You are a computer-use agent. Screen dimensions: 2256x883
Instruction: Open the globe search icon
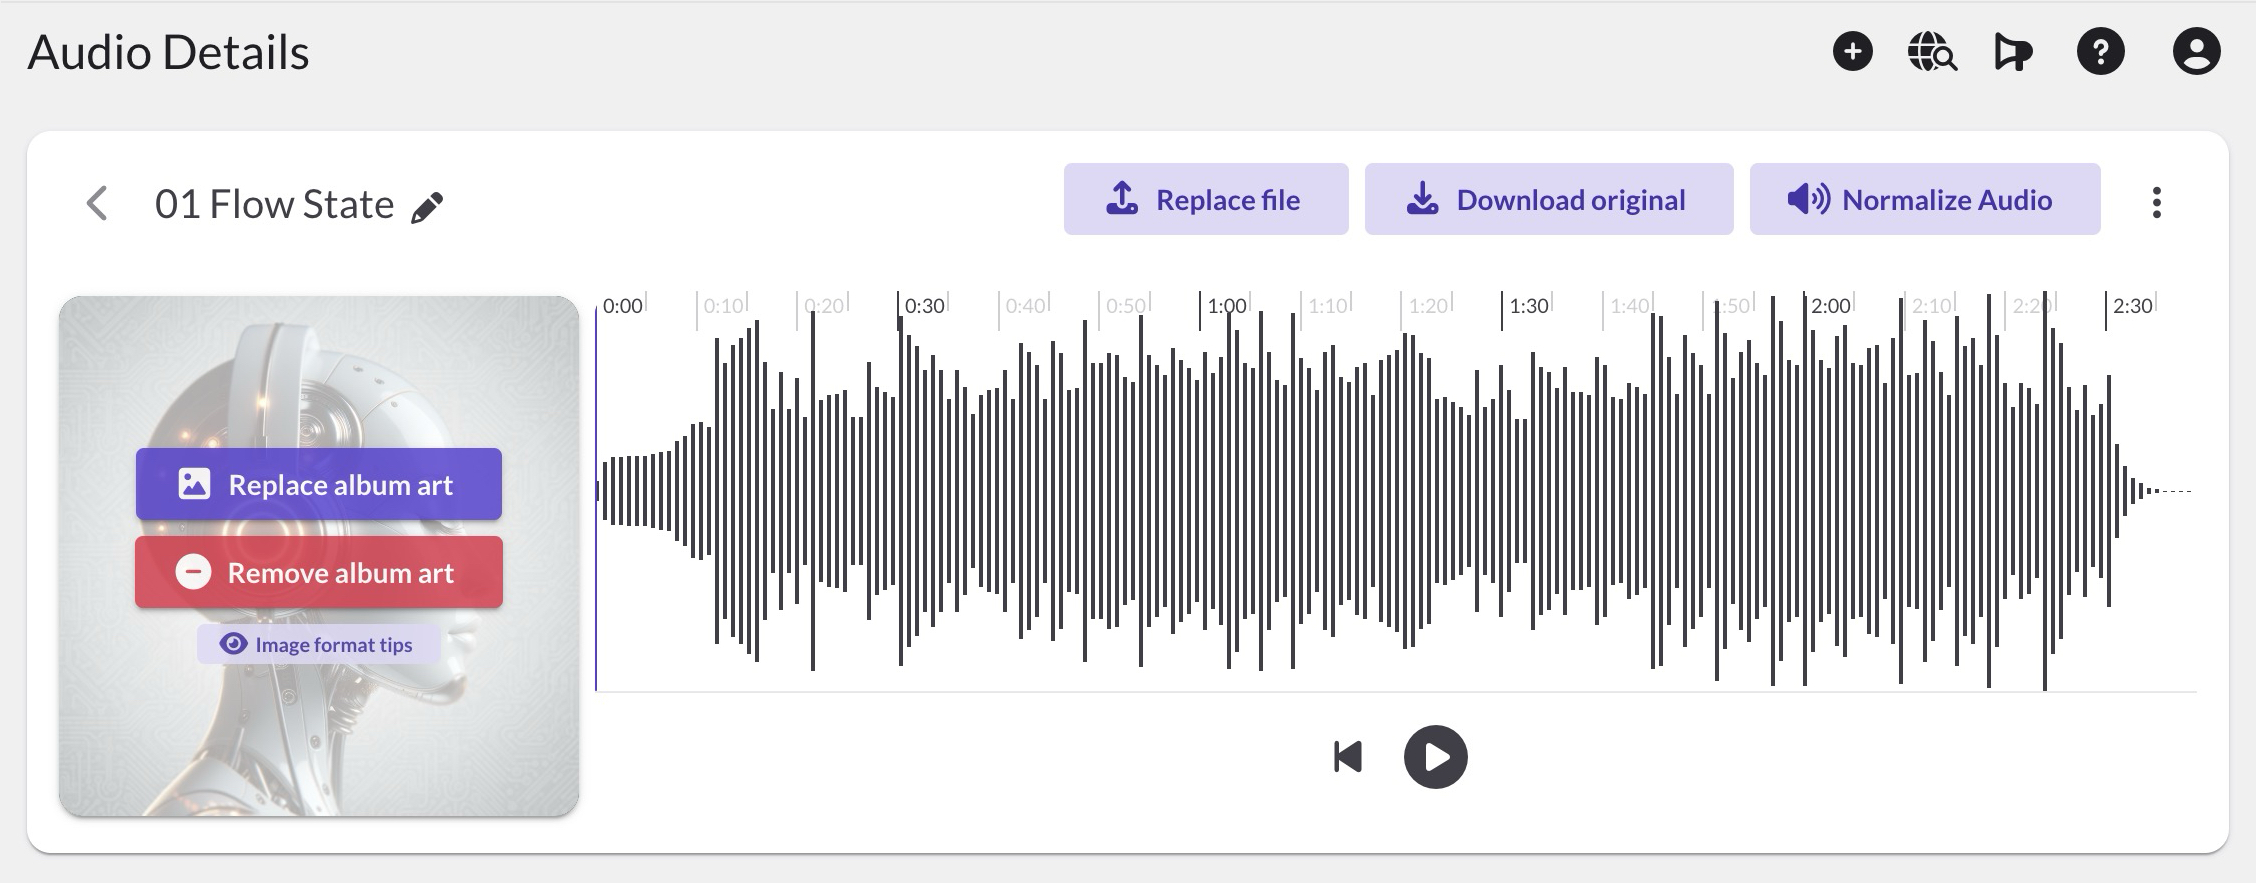(1932, 52)
